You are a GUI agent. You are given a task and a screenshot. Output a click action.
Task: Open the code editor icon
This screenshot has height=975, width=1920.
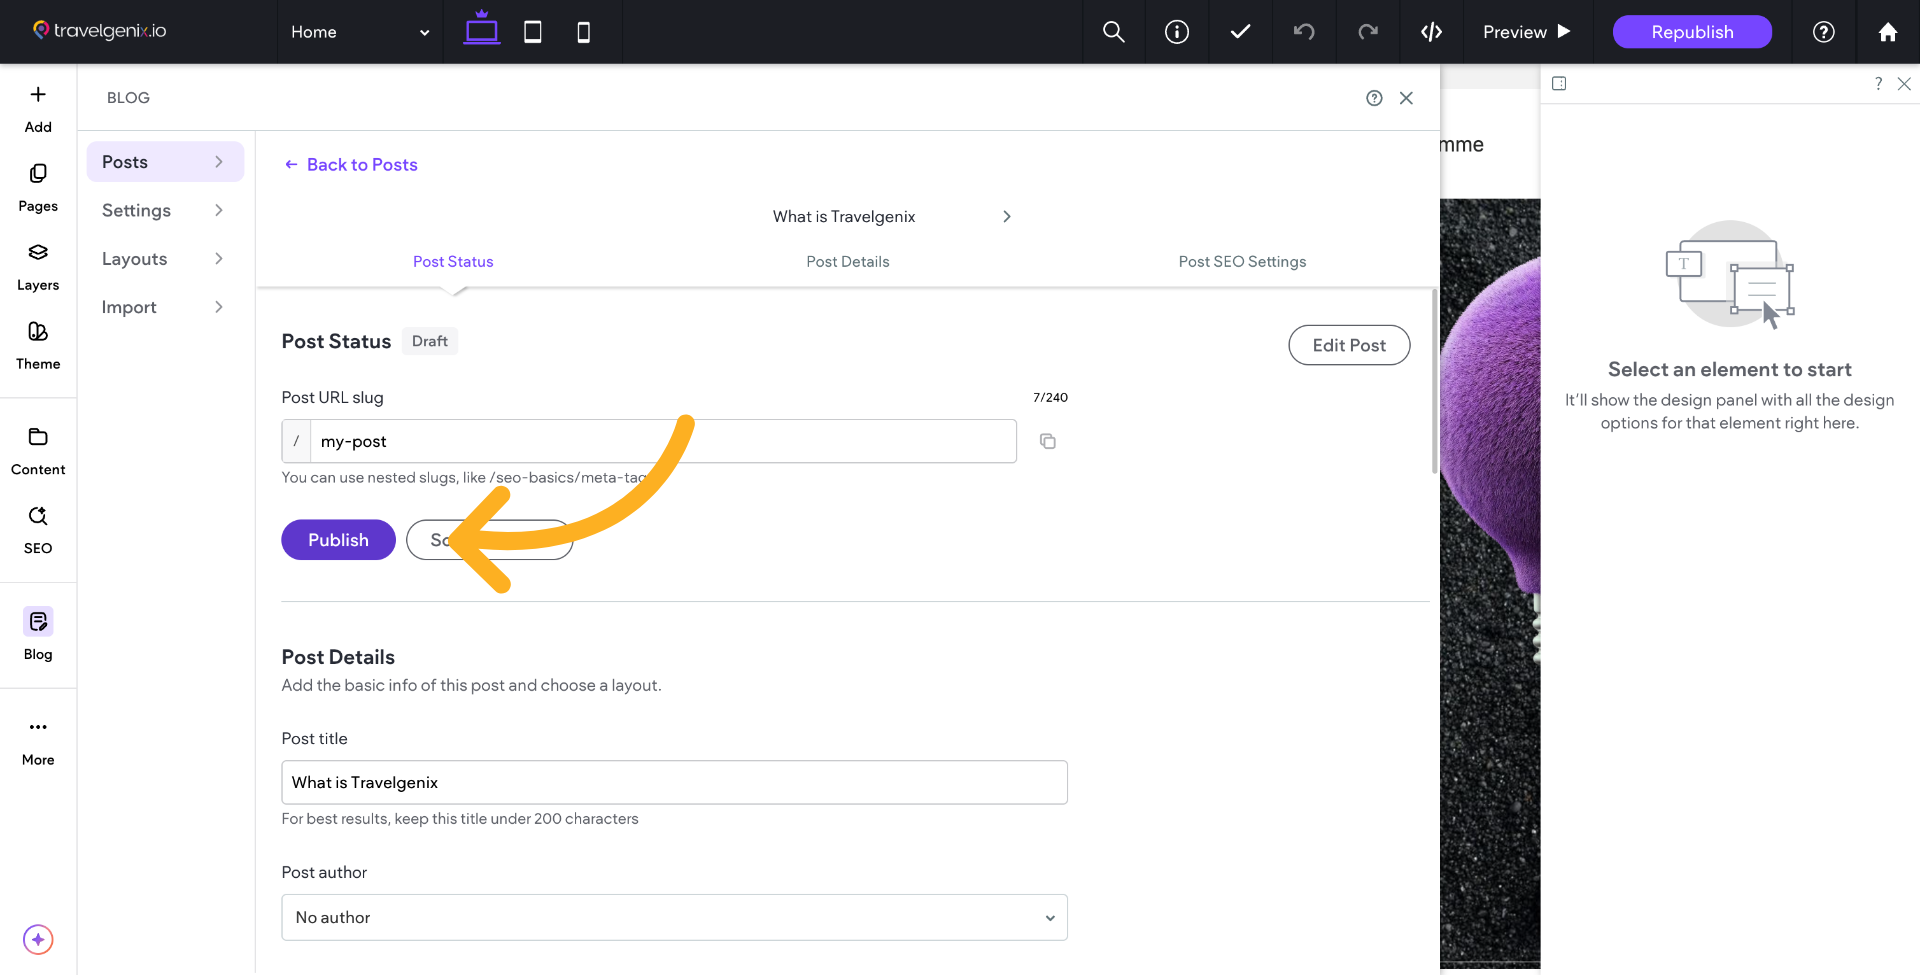pos(1432,31)
